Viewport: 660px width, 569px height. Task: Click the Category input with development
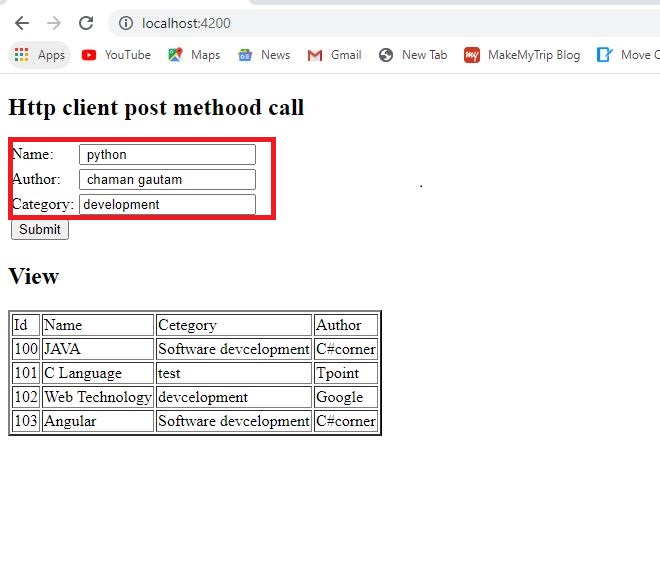click(168, 205)
